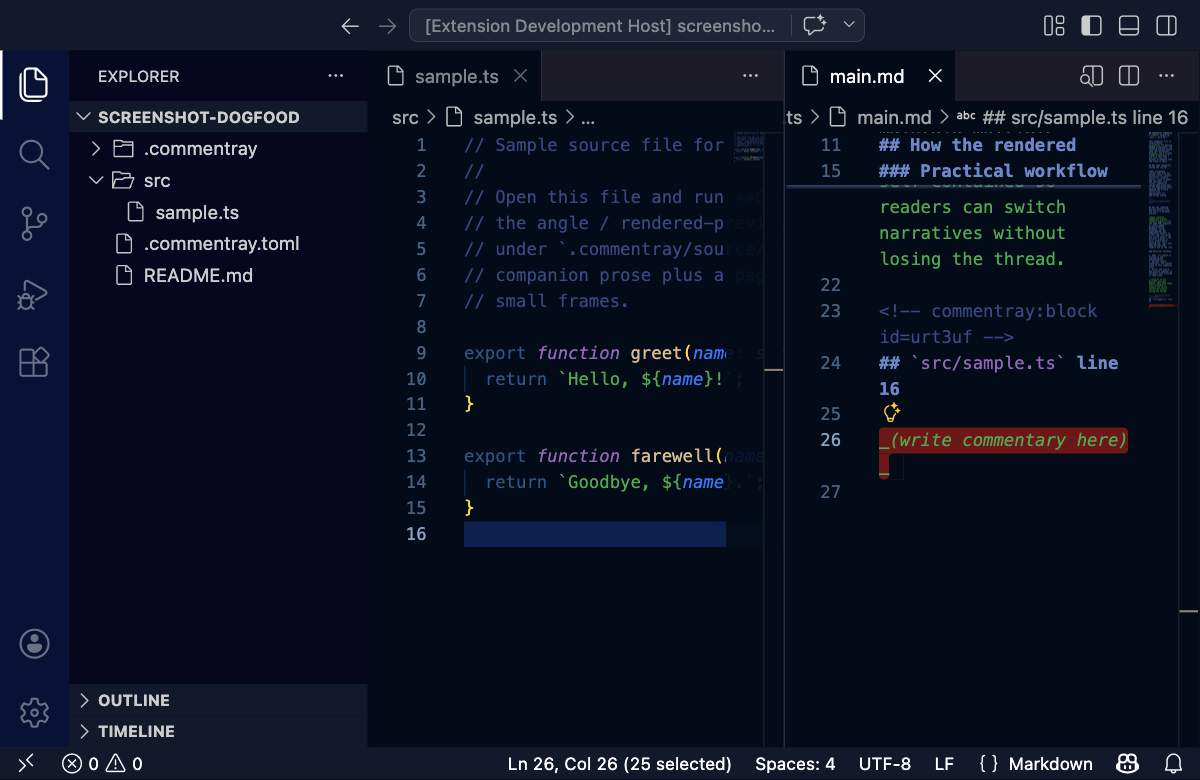Select src breadcrumb in left editor

(x=405, y=117)
